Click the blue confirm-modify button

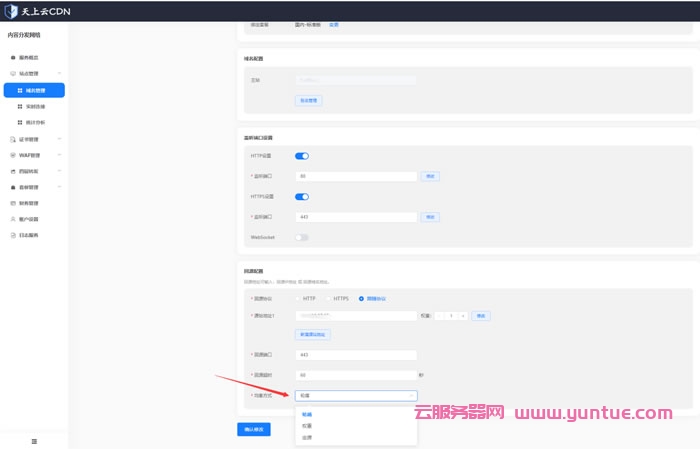[253, 429]
